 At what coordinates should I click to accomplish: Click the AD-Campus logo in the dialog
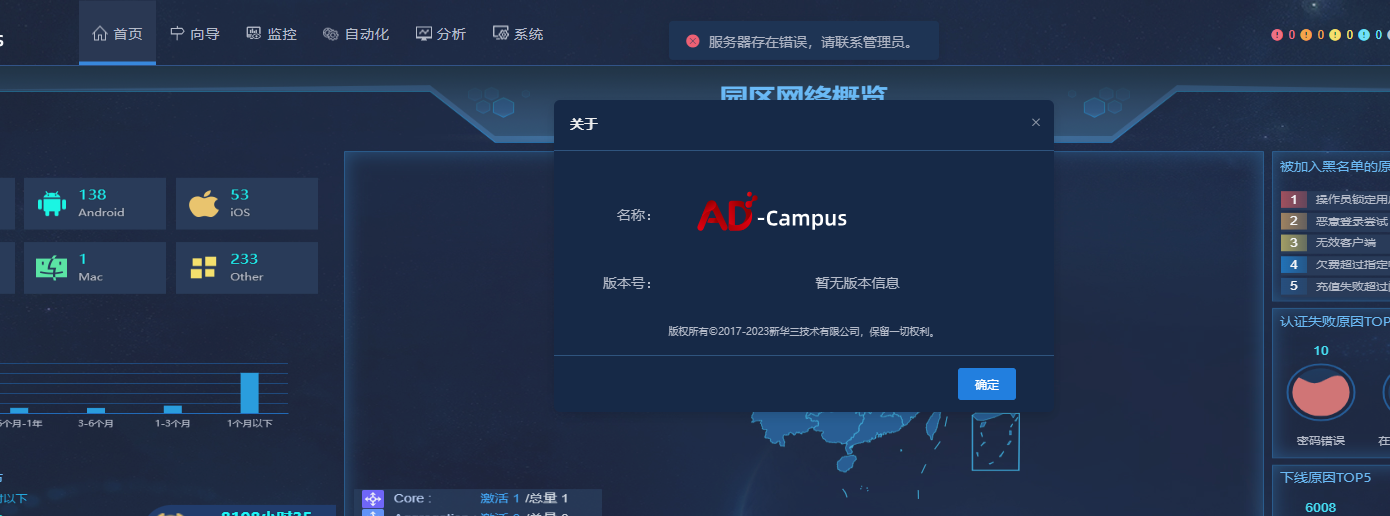(772, 212)
